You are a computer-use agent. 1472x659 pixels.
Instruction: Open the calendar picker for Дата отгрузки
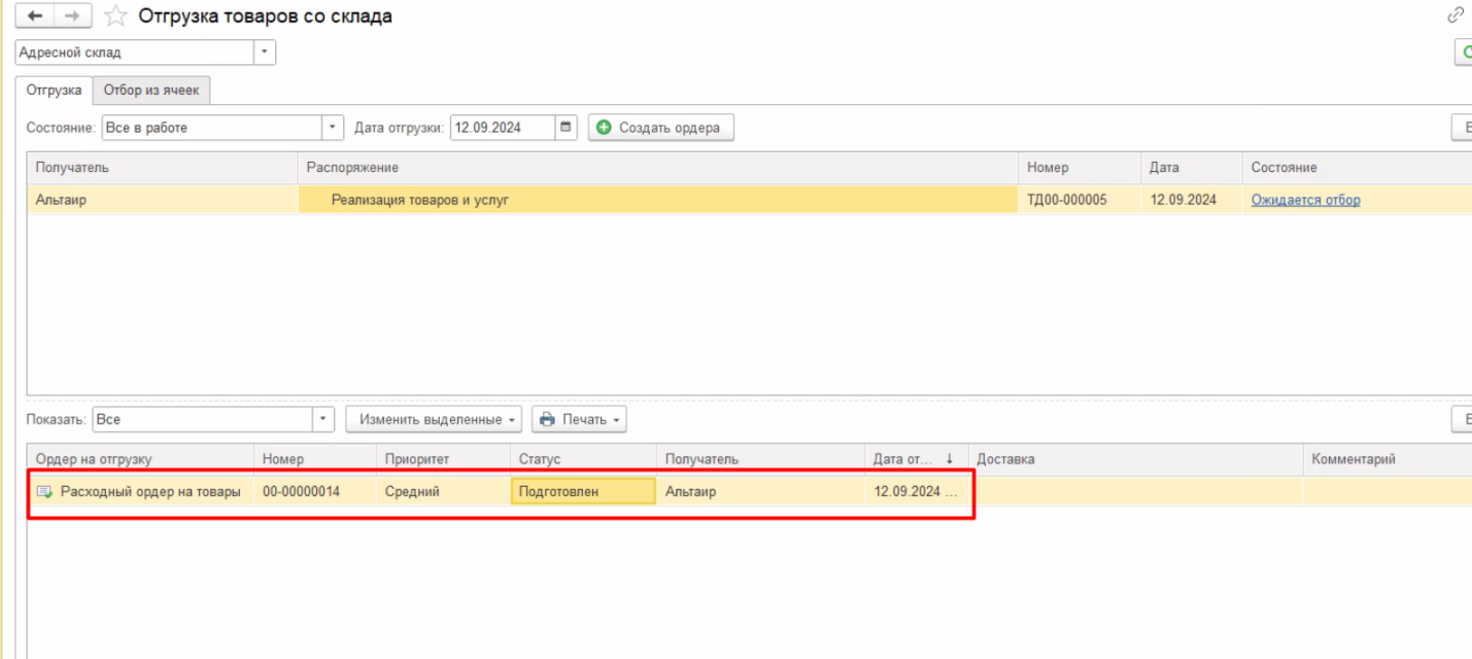[x=566, y=127]
